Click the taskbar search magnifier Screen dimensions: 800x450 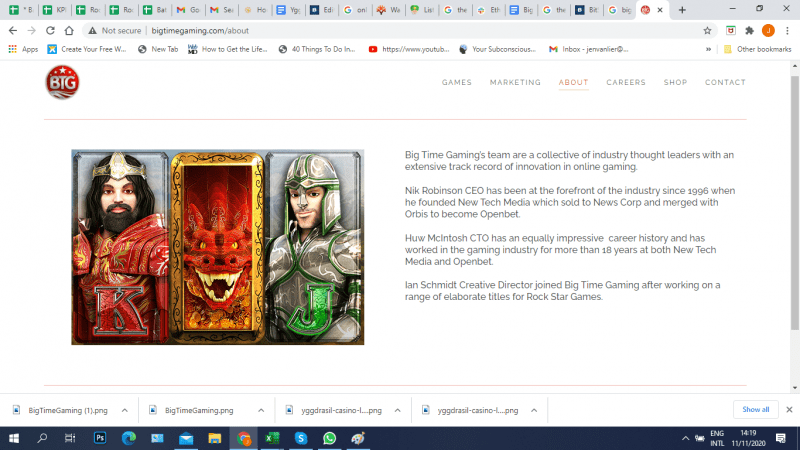point(42,438)
